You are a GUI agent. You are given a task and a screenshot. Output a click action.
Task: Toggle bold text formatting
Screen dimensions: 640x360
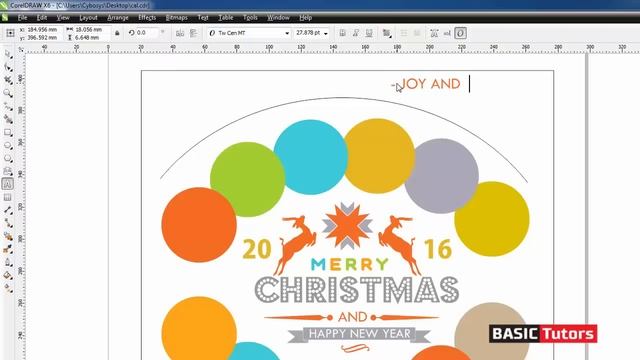[342, 33]
